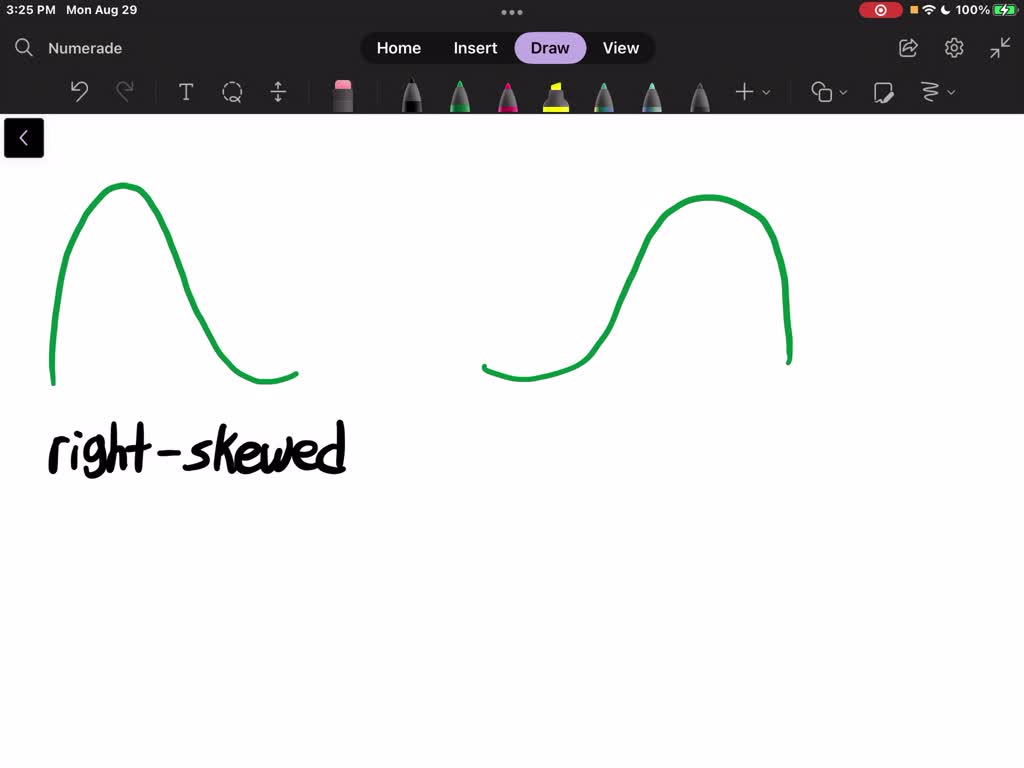Image resolution: width=1024 pixels, height=768 pixels.
Task: Select the Lasso select tool
Action: (232, 92)
